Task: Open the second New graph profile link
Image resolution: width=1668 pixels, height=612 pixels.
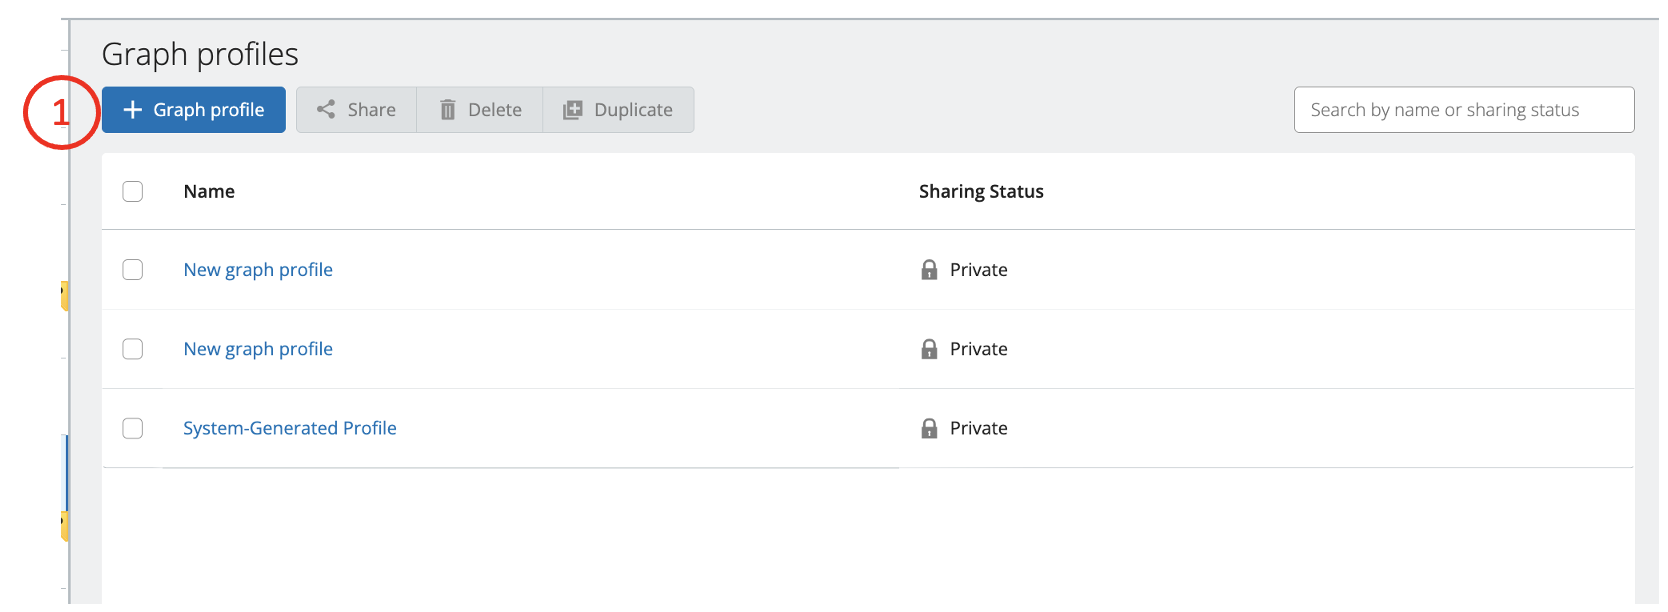Action: coord(258,349)
